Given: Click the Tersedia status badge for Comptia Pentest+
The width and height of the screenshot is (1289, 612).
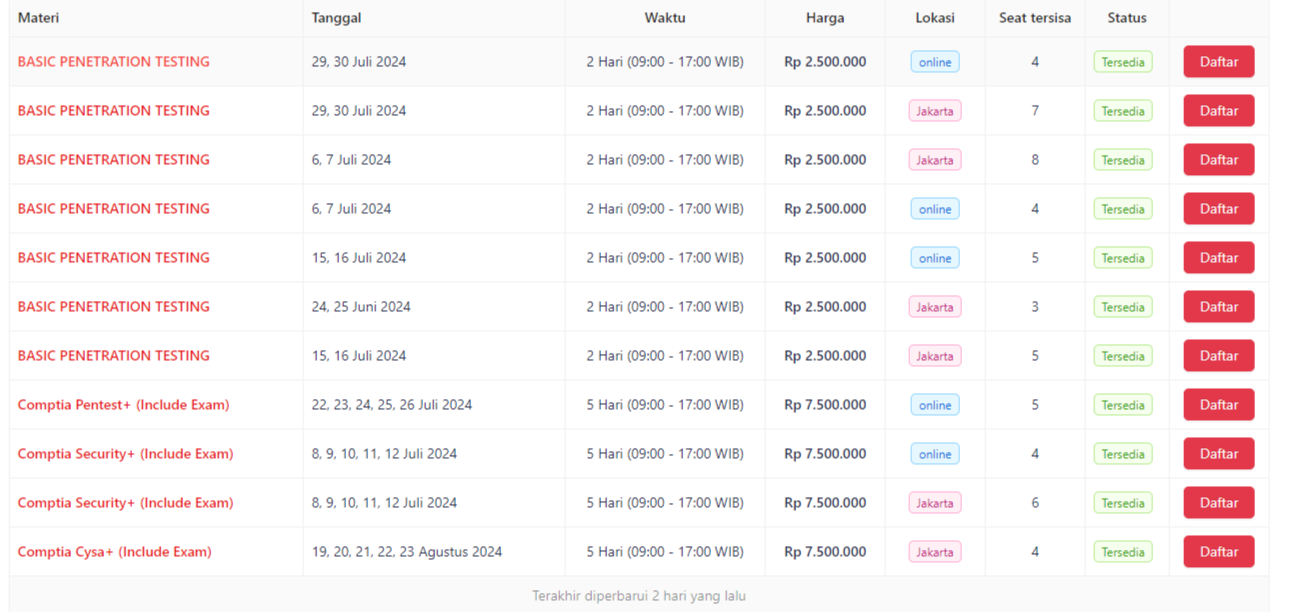Looking at the screenshot, I should 1123,405.
